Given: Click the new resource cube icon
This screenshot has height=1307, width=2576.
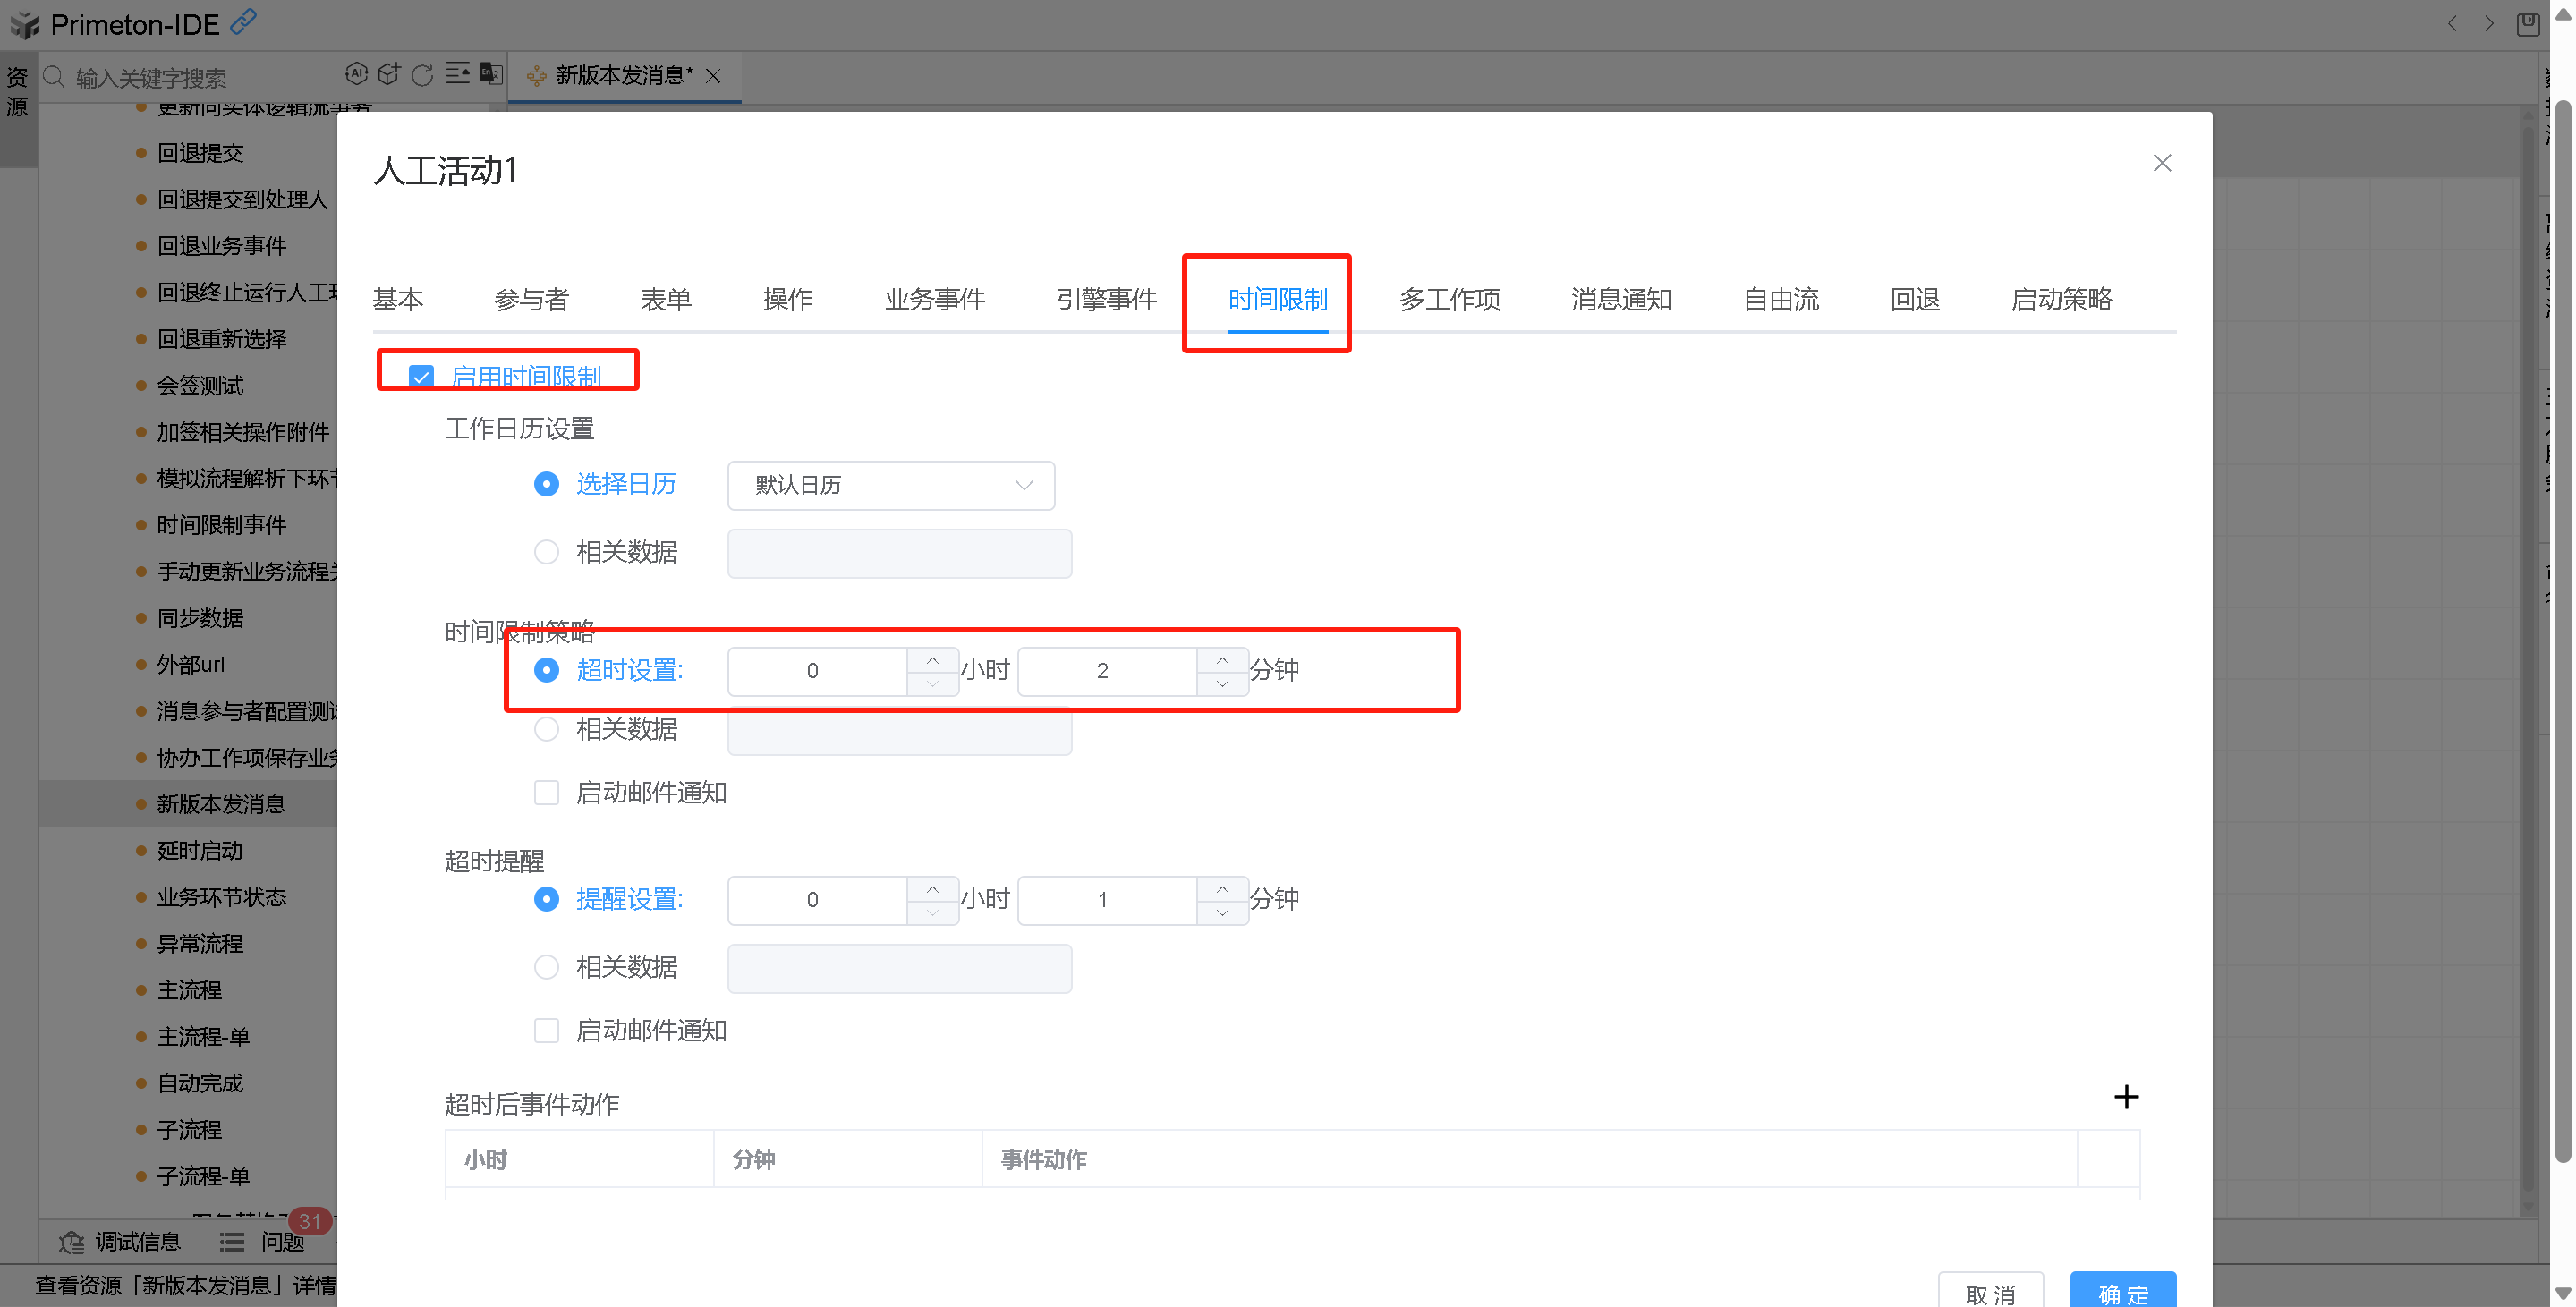Looking at the screenshot, I should (x=389, y=73).
